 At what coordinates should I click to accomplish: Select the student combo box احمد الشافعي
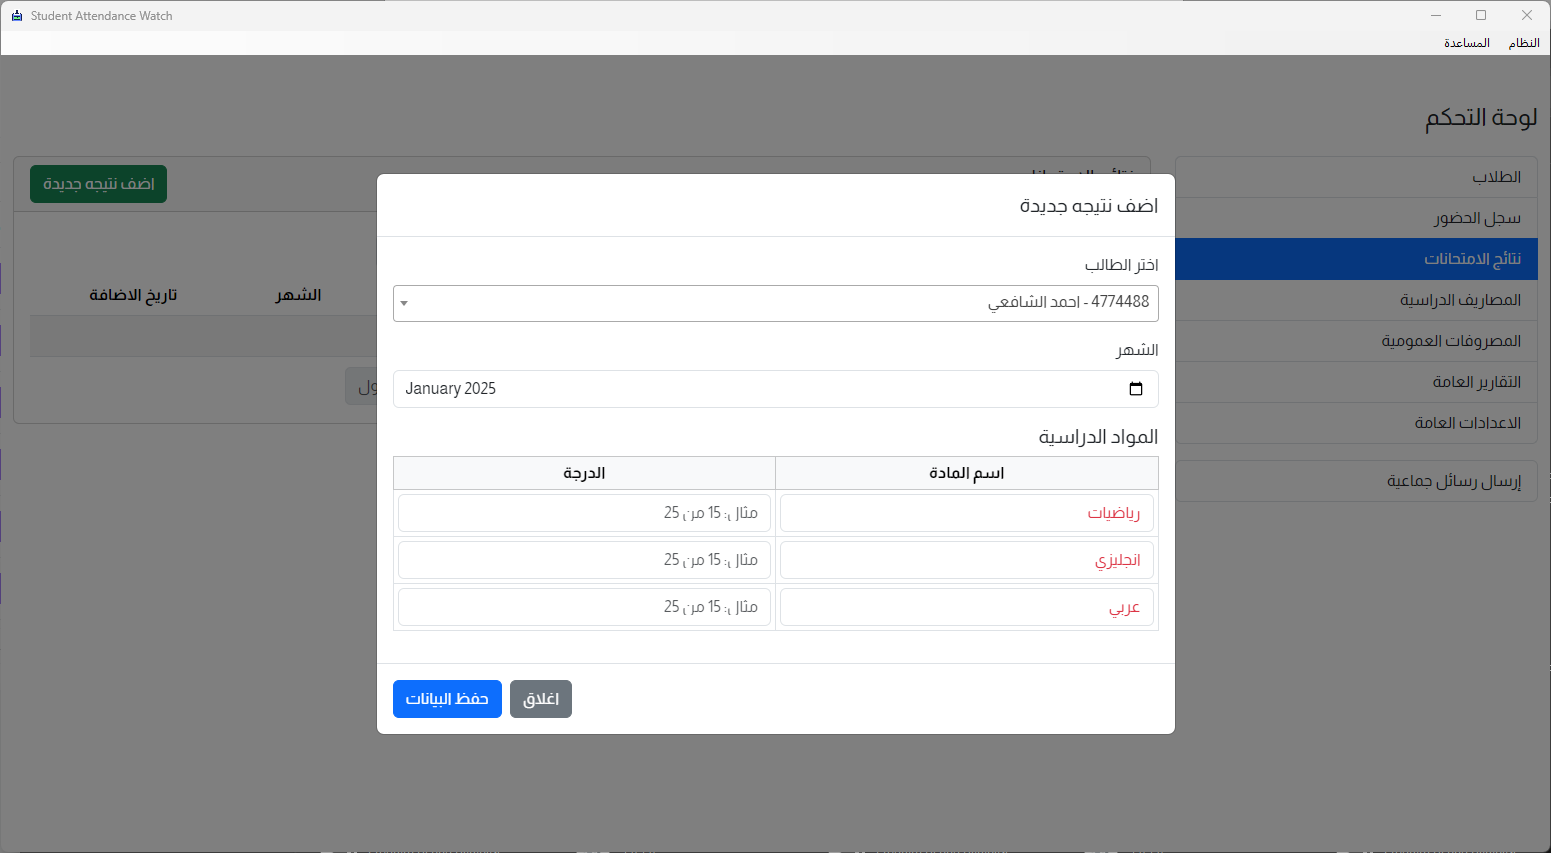(x=775, y=303)
